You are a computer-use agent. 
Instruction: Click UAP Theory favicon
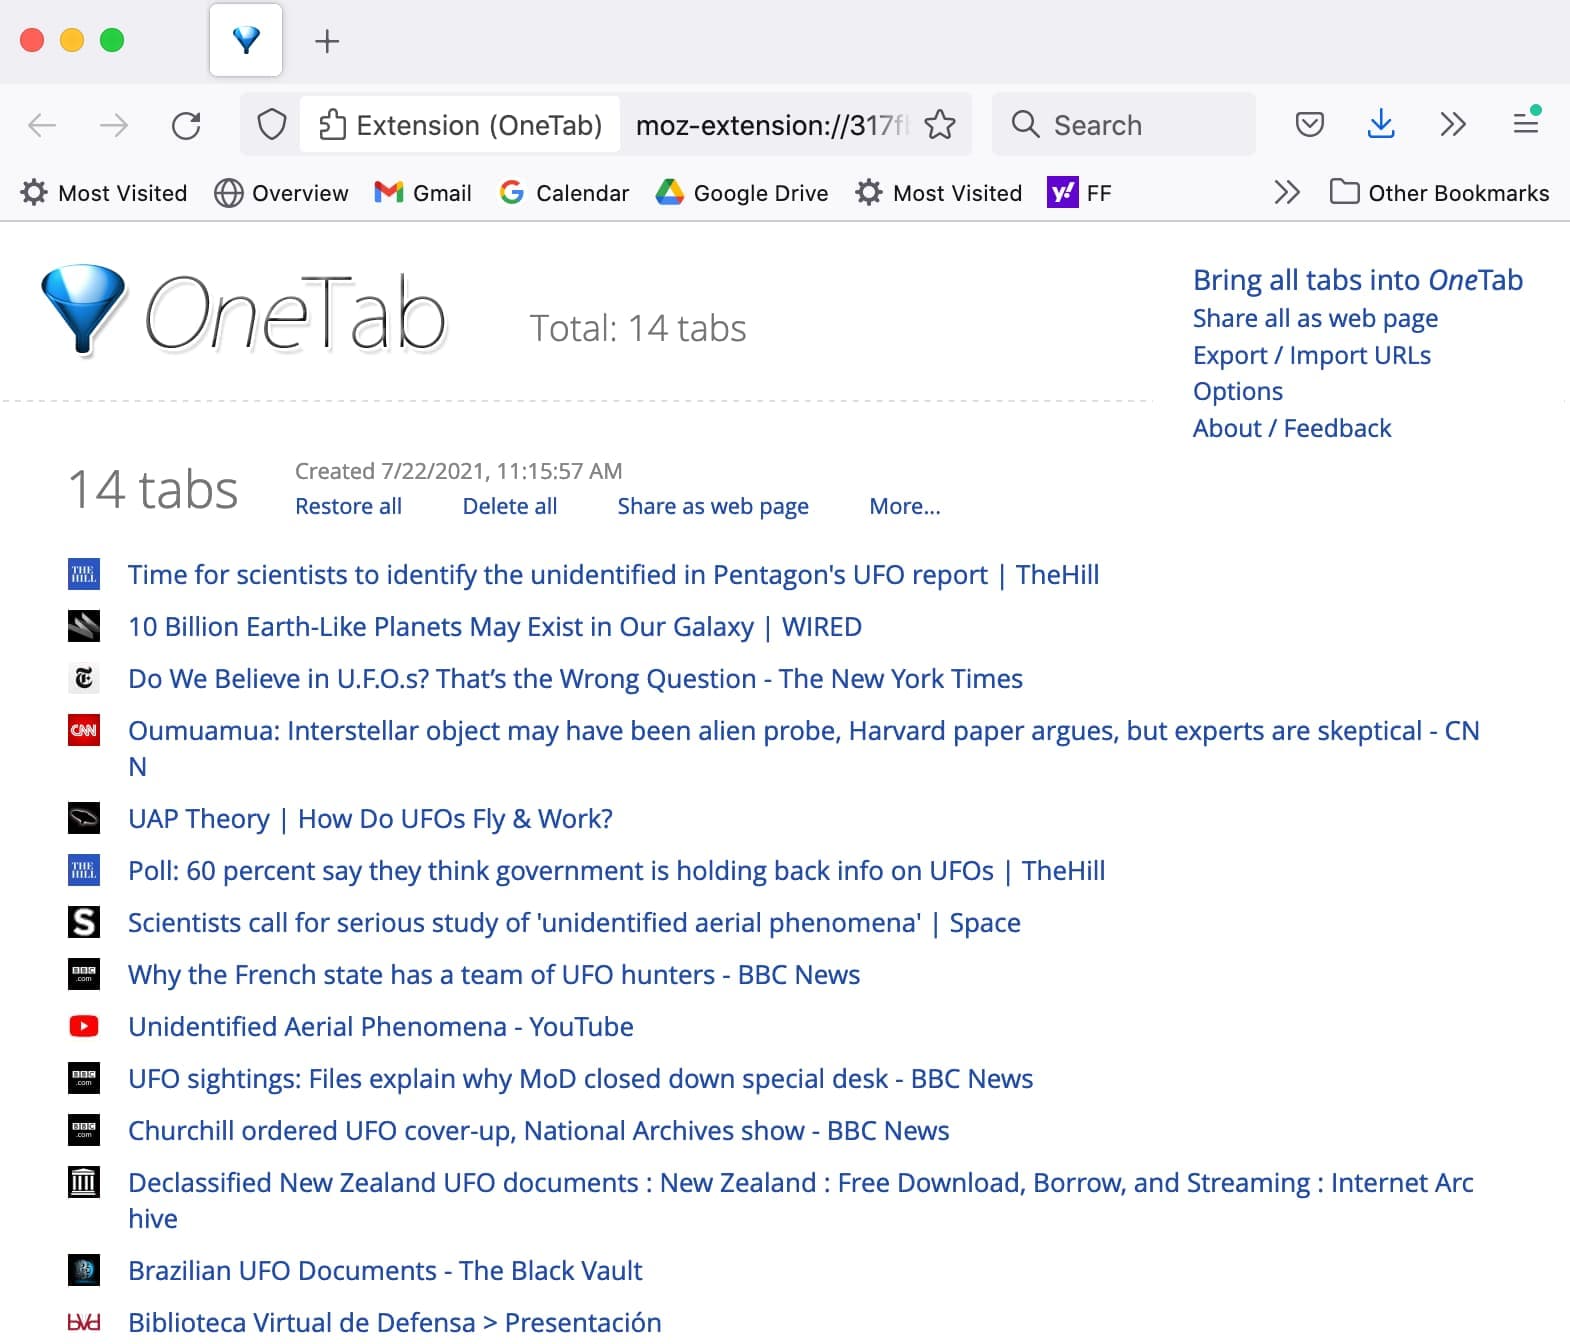[84, 818]
